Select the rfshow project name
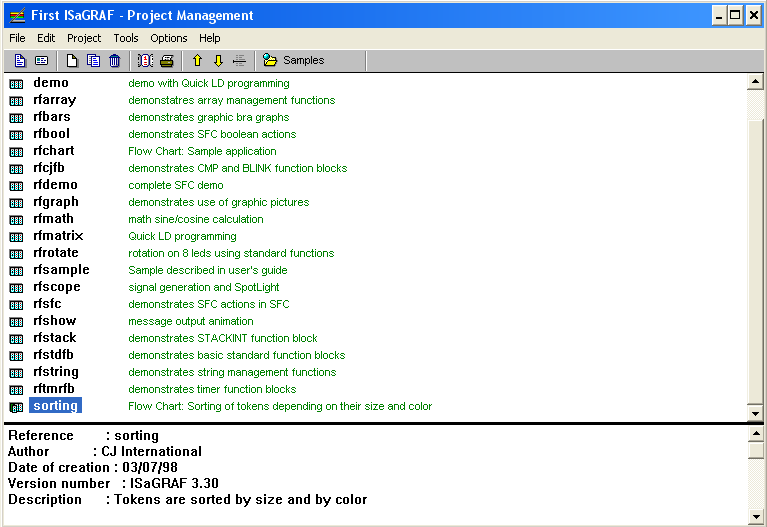Viewport: 767px width, 527px height. [x=55, y=321]
